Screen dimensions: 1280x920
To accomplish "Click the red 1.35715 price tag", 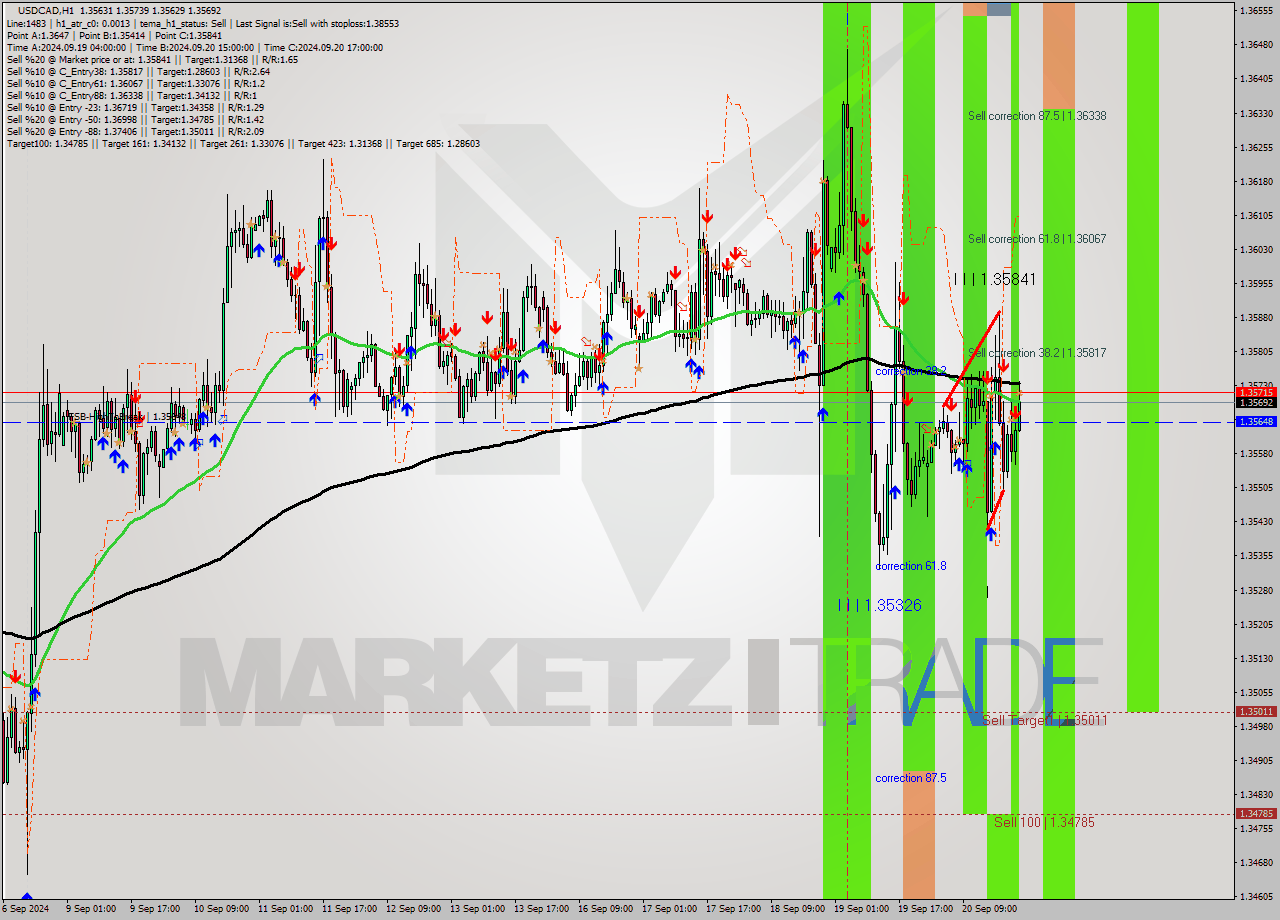I will 1256,393.
